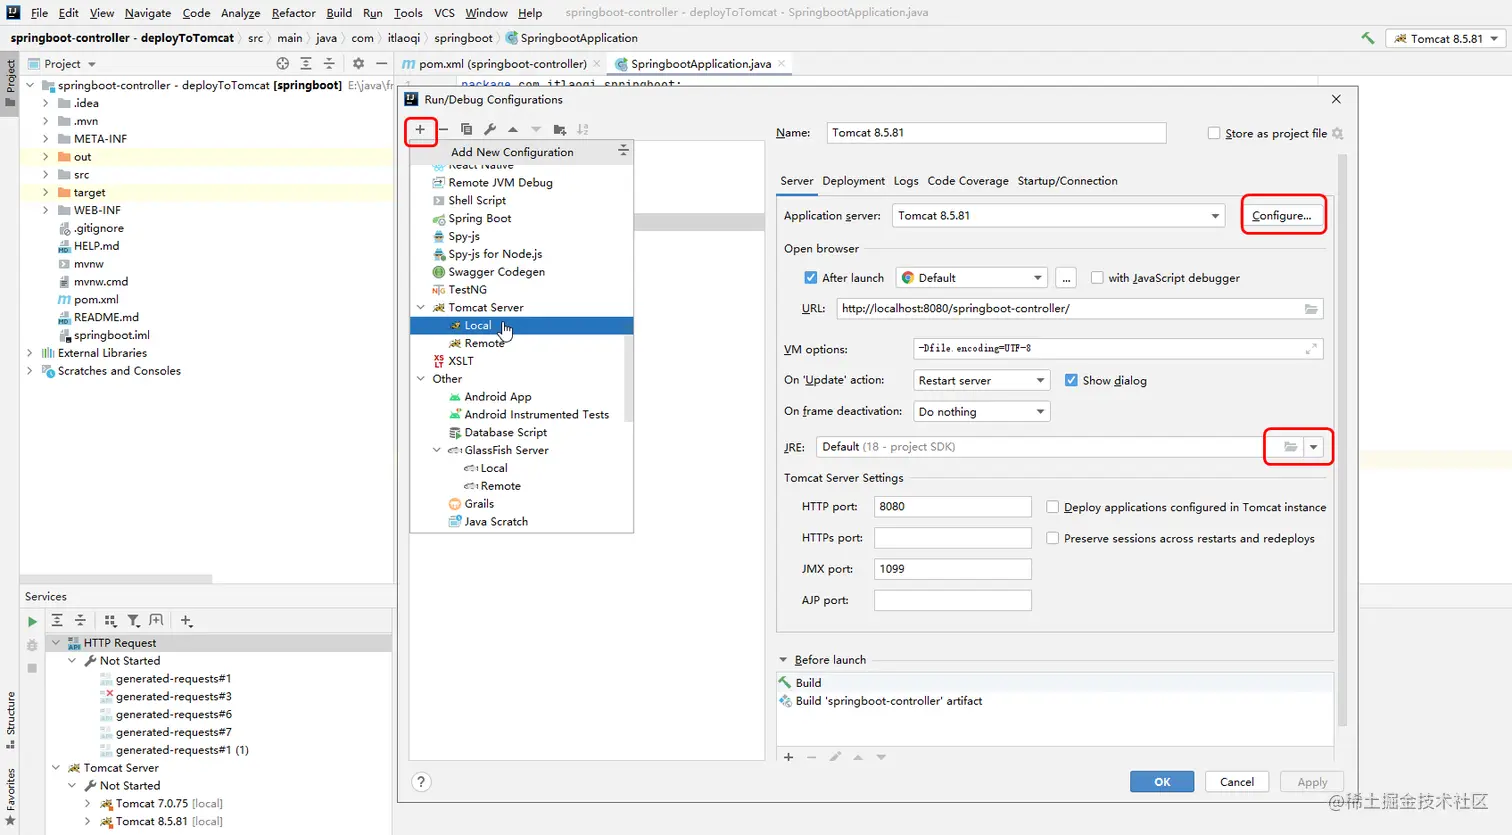Open pom.xml editor tab
This screenshot has height=835, width=1512.
[502, 64]
